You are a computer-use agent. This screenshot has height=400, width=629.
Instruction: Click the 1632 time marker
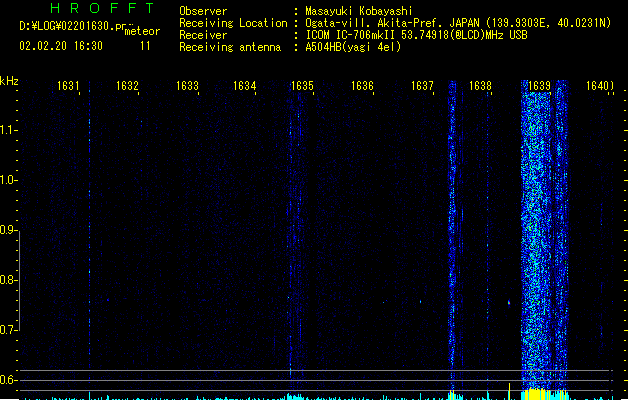pos(127,86)
